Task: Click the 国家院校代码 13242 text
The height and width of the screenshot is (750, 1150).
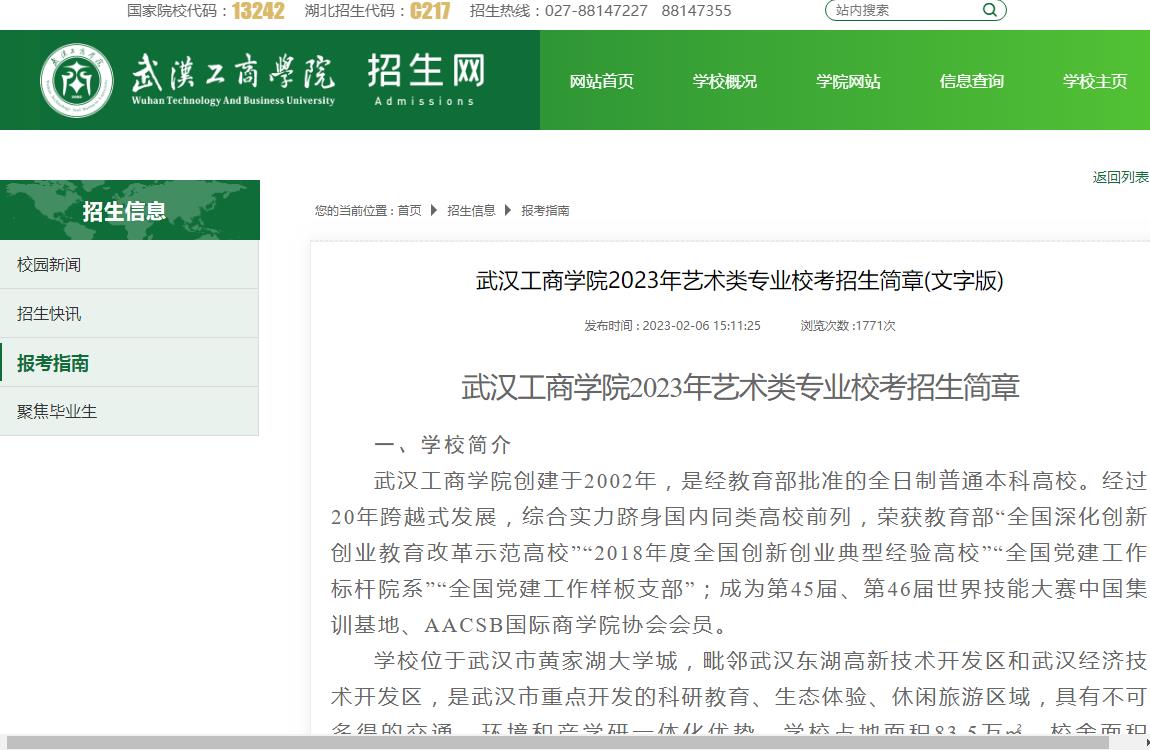Action: [x=205, y=10]
